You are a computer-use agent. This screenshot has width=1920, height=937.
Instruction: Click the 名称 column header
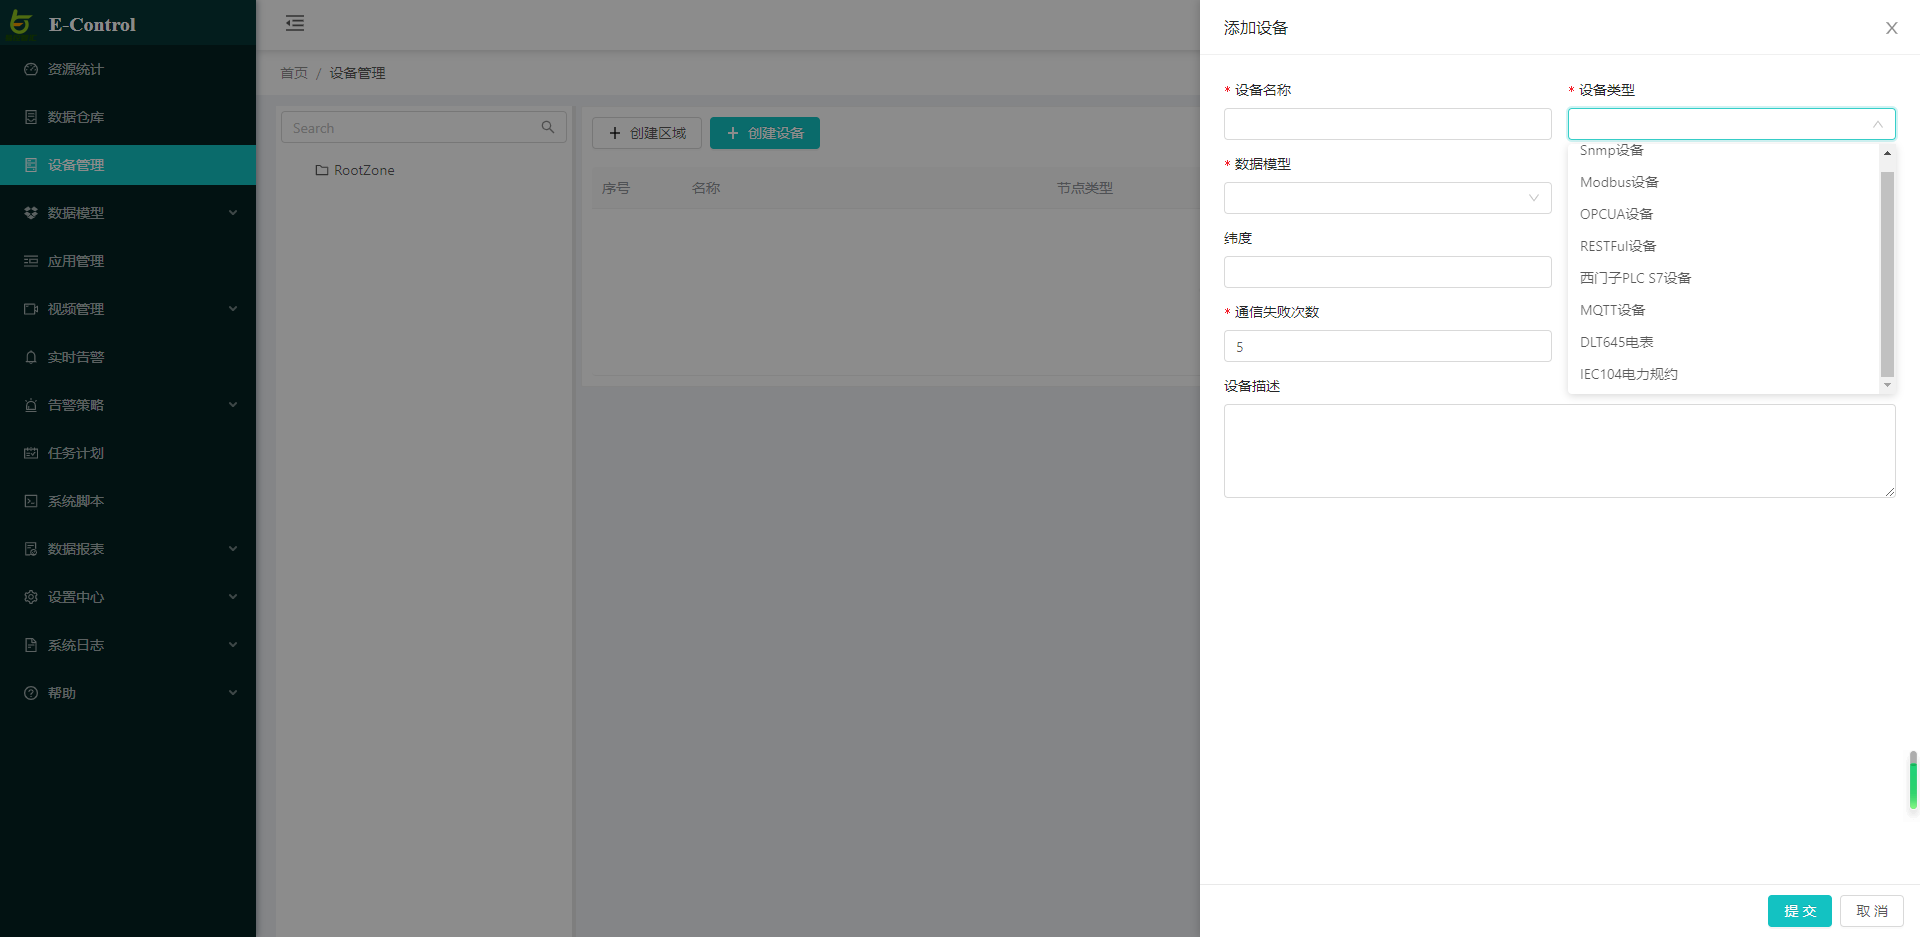pyautogui.click(x=706, y=188)
